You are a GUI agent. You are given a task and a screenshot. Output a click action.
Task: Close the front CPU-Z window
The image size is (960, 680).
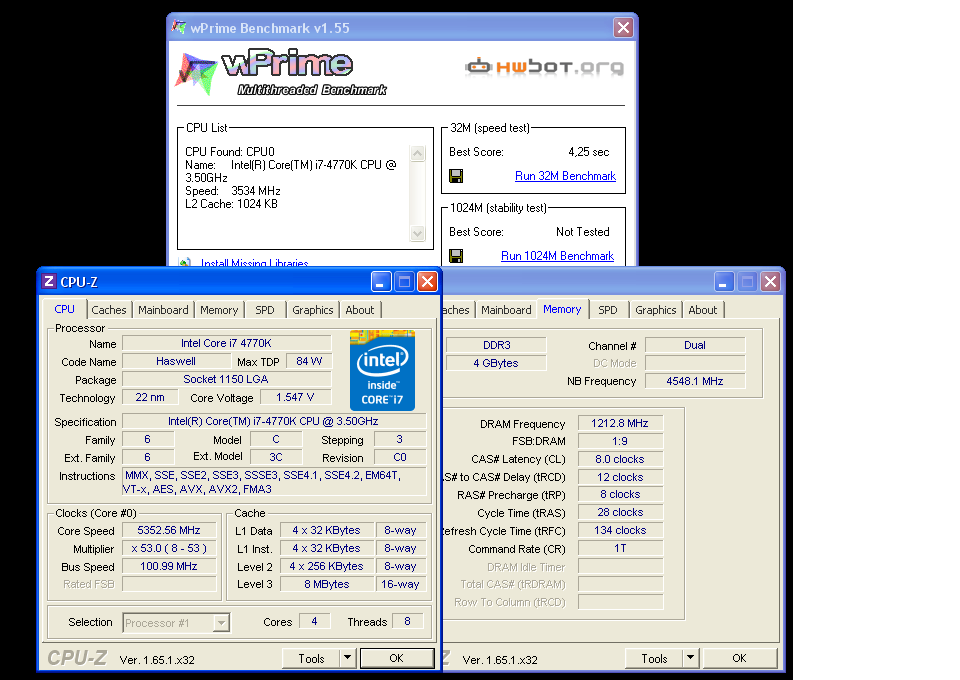click(x=427, y=282)
